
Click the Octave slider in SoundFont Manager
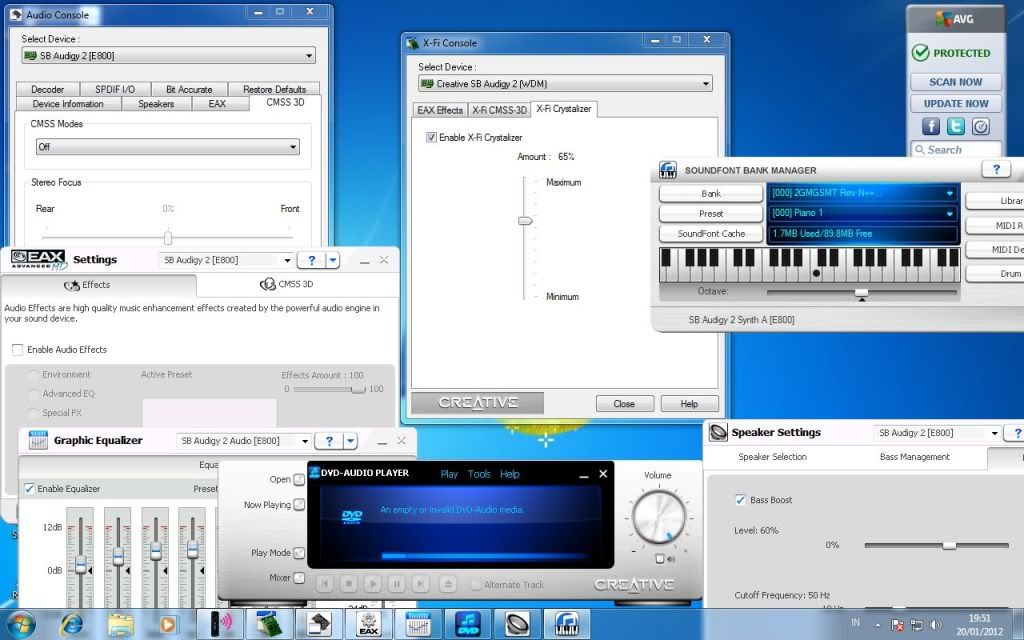[861, 293]
